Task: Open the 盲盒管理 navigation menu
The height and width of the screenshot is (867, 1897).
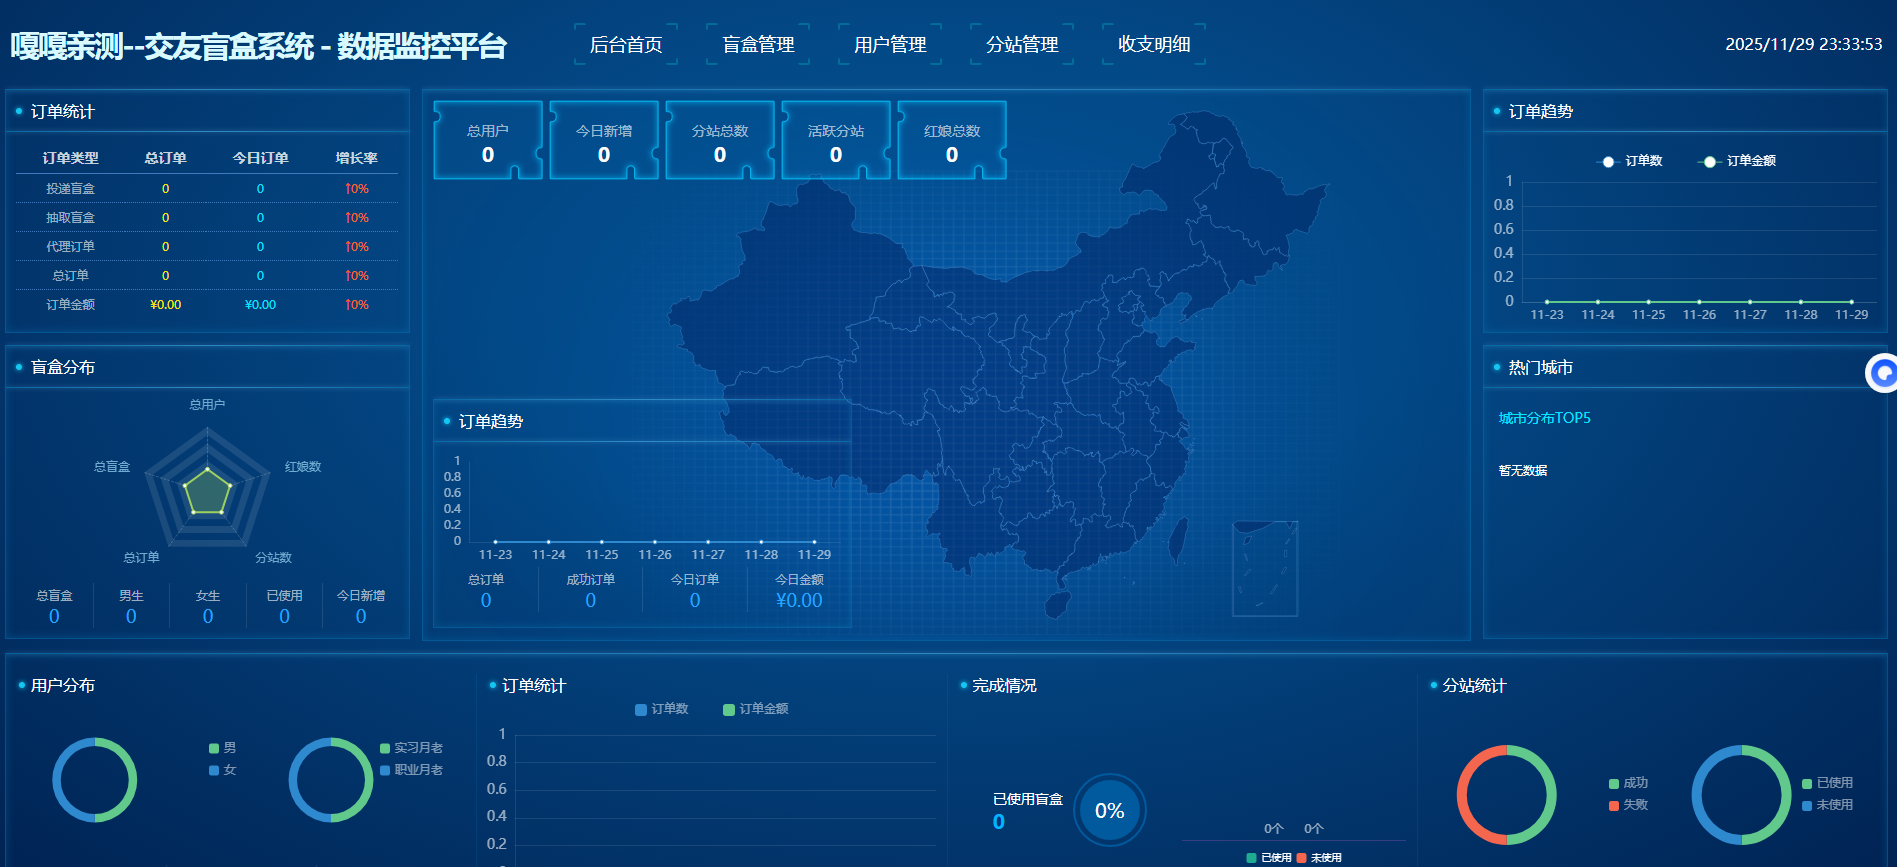Action: tap(758, 45)
